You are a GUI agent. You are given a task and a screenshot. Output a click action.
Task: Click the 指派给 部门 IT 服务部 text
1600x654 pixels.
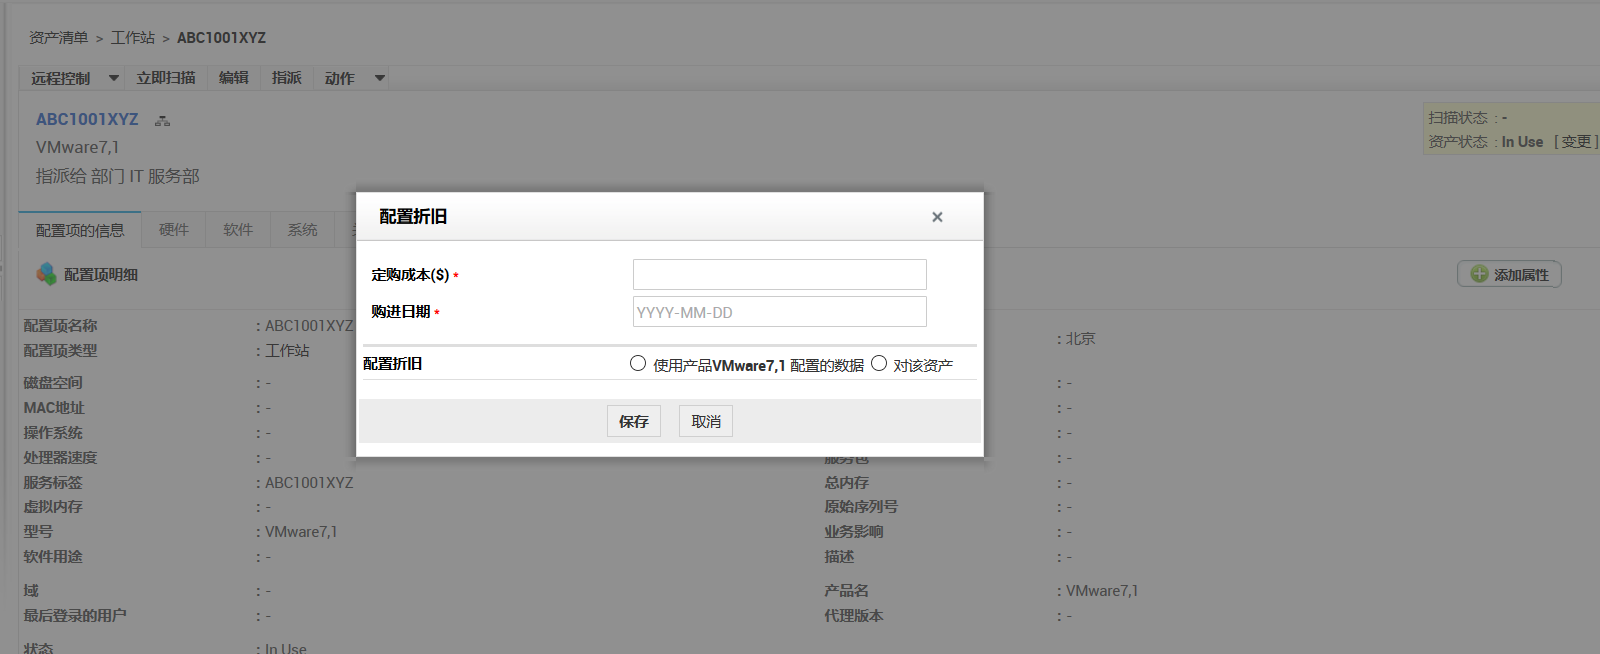(118, 176)
